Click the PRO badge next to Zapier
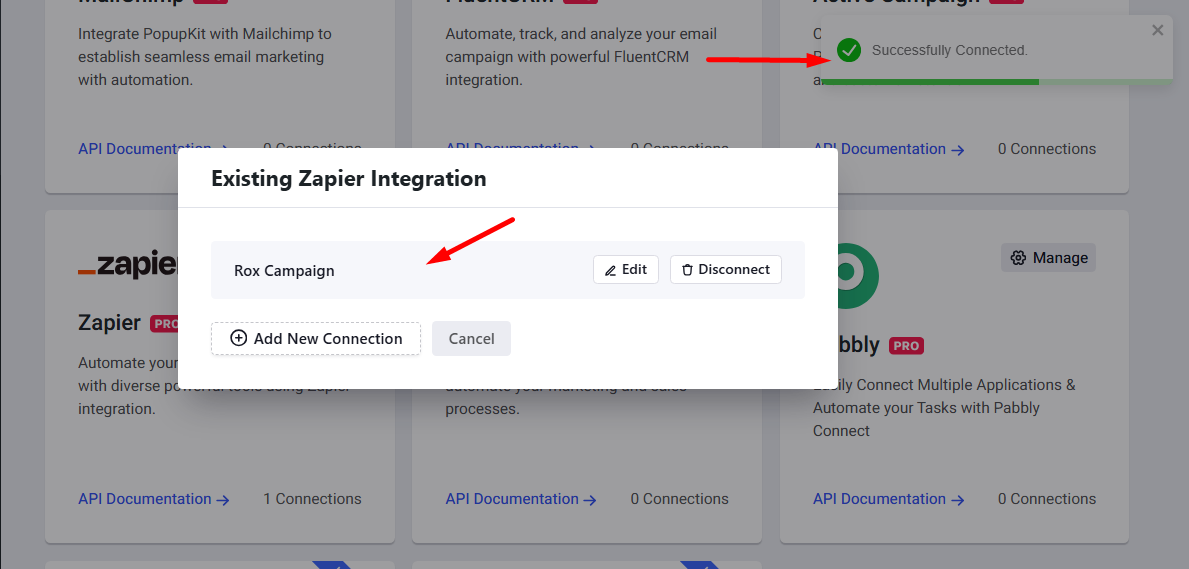Screen dimensions: 1189x569 coord(164,324)
